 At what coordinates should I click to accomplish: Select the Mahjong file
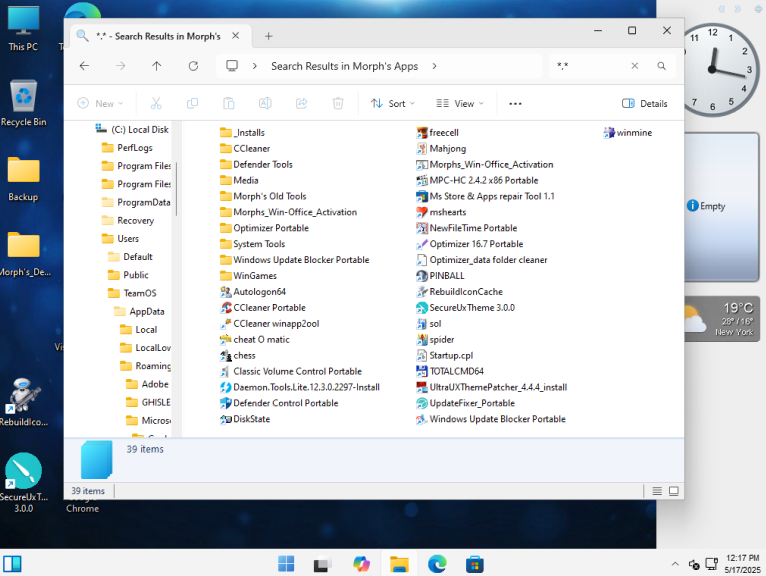(x=441, y=149)
